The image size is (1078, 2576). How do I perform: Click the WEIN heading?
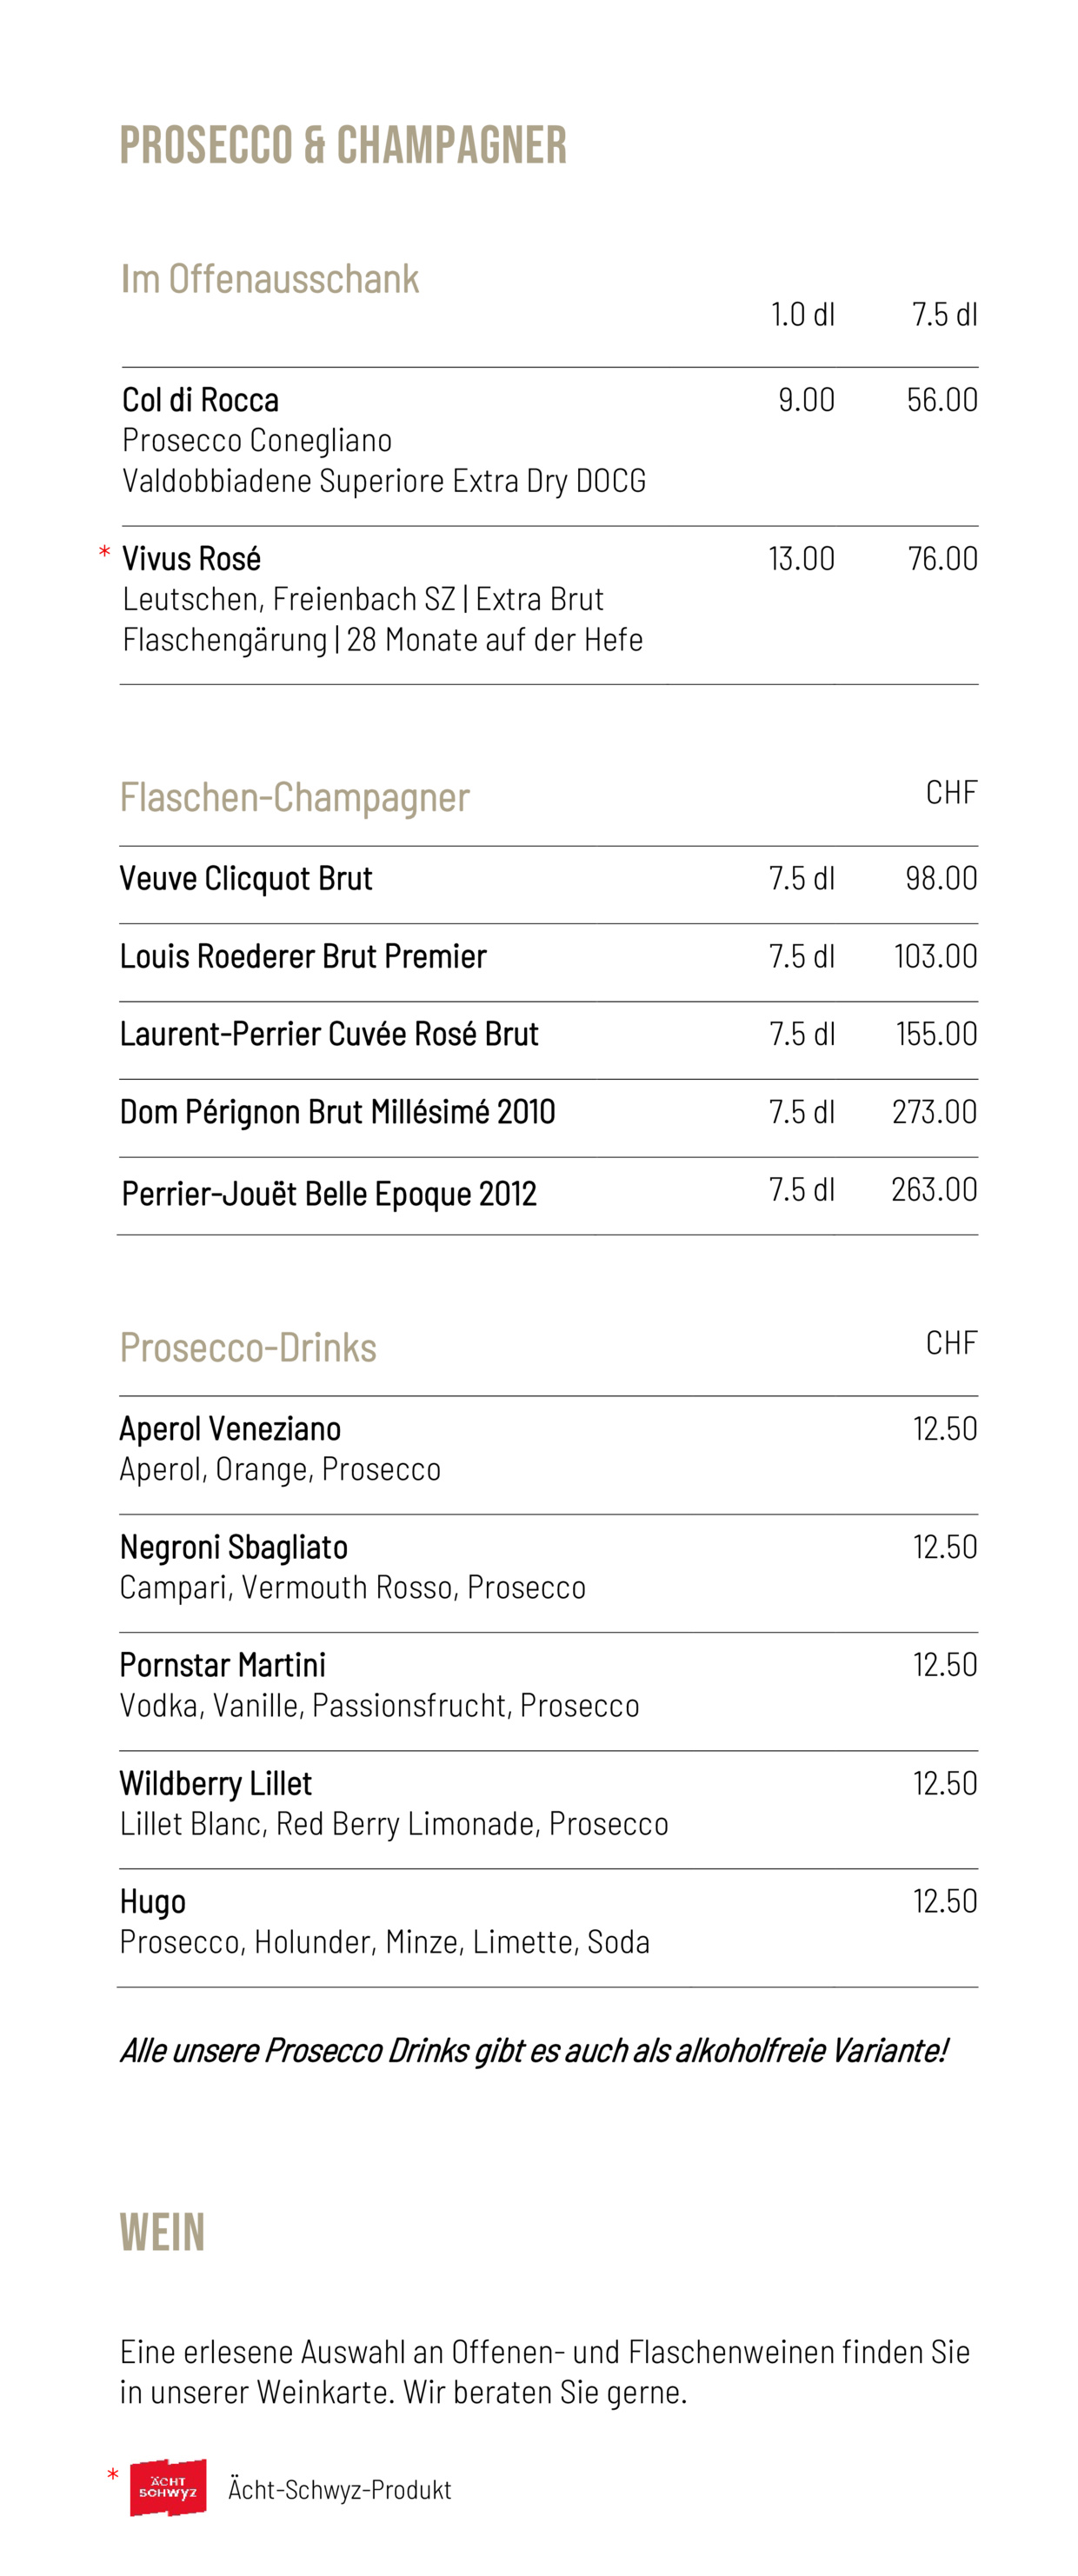(x=162, y=2232)
